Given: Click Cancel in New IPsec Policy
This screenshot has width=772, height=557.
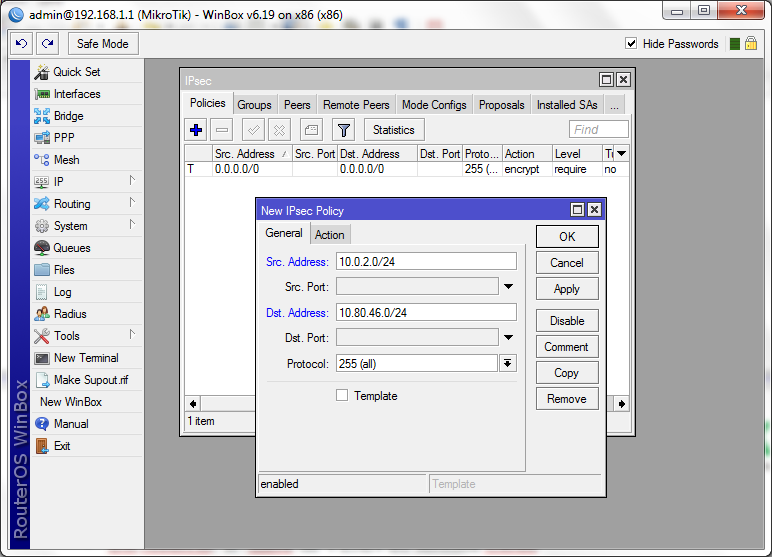Looking at the screenshot, I should (567, 263).
